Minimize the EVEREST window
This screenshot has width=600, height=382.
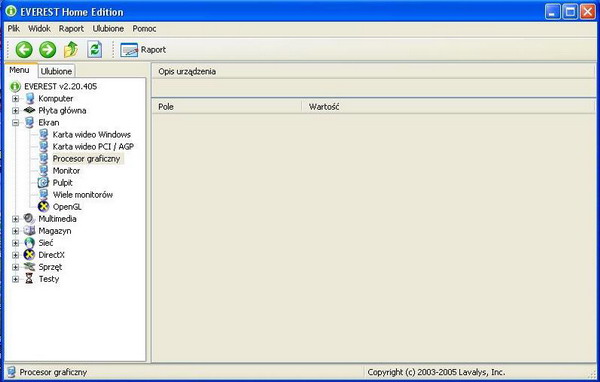click(x=552, y=12)
